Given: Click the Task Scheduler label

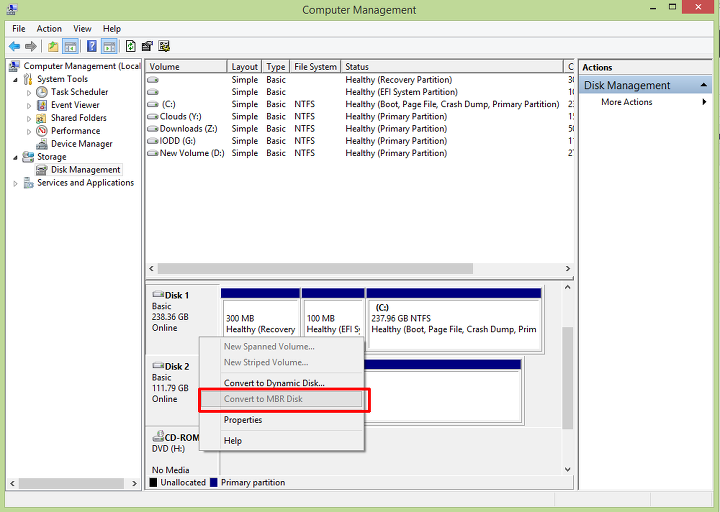Looking at the screenshot, I should pyautogui.click(x=79, y=92).
